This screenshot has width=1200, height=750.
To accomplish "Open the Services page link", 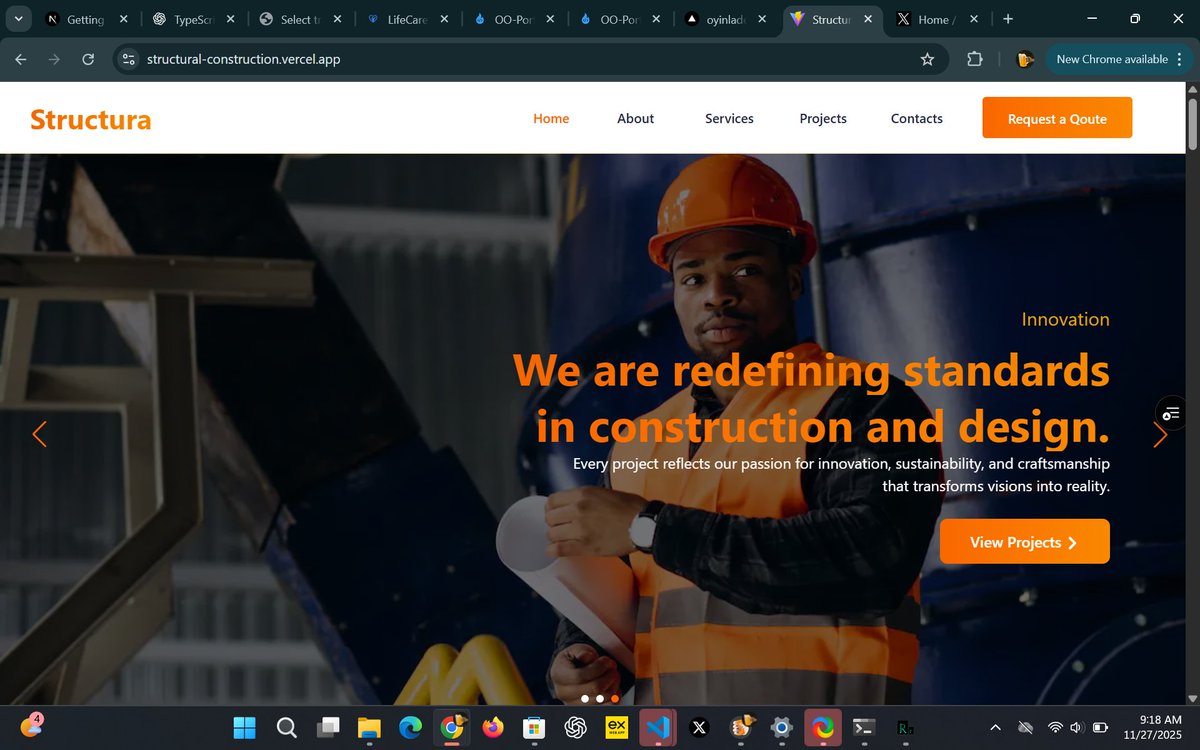I will coord(729,118).
